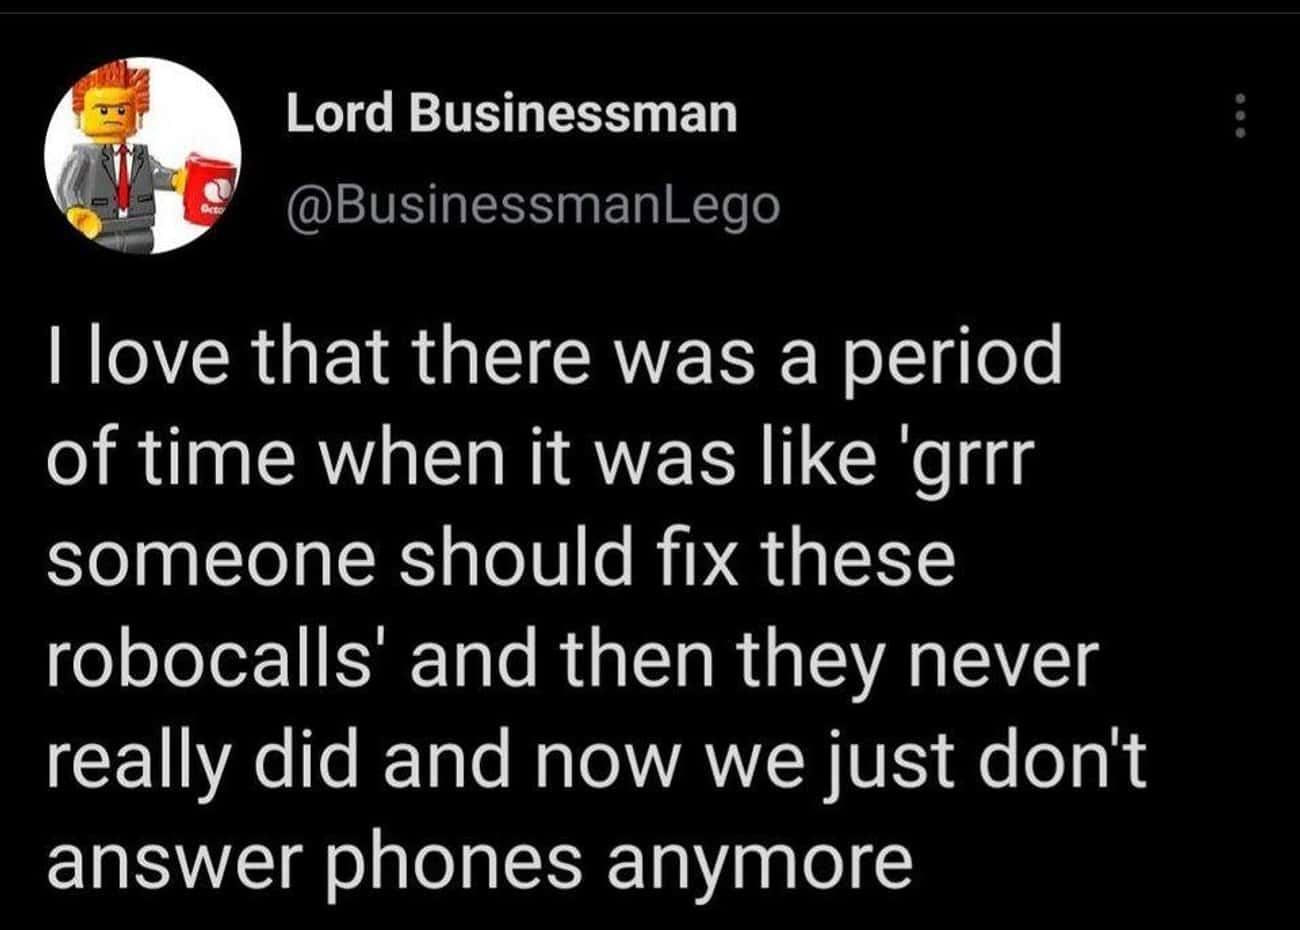This screenshot has height=930, width=1300.
Task: Visit the @BusinessmanLego handle link
Action: click(532, 205)
